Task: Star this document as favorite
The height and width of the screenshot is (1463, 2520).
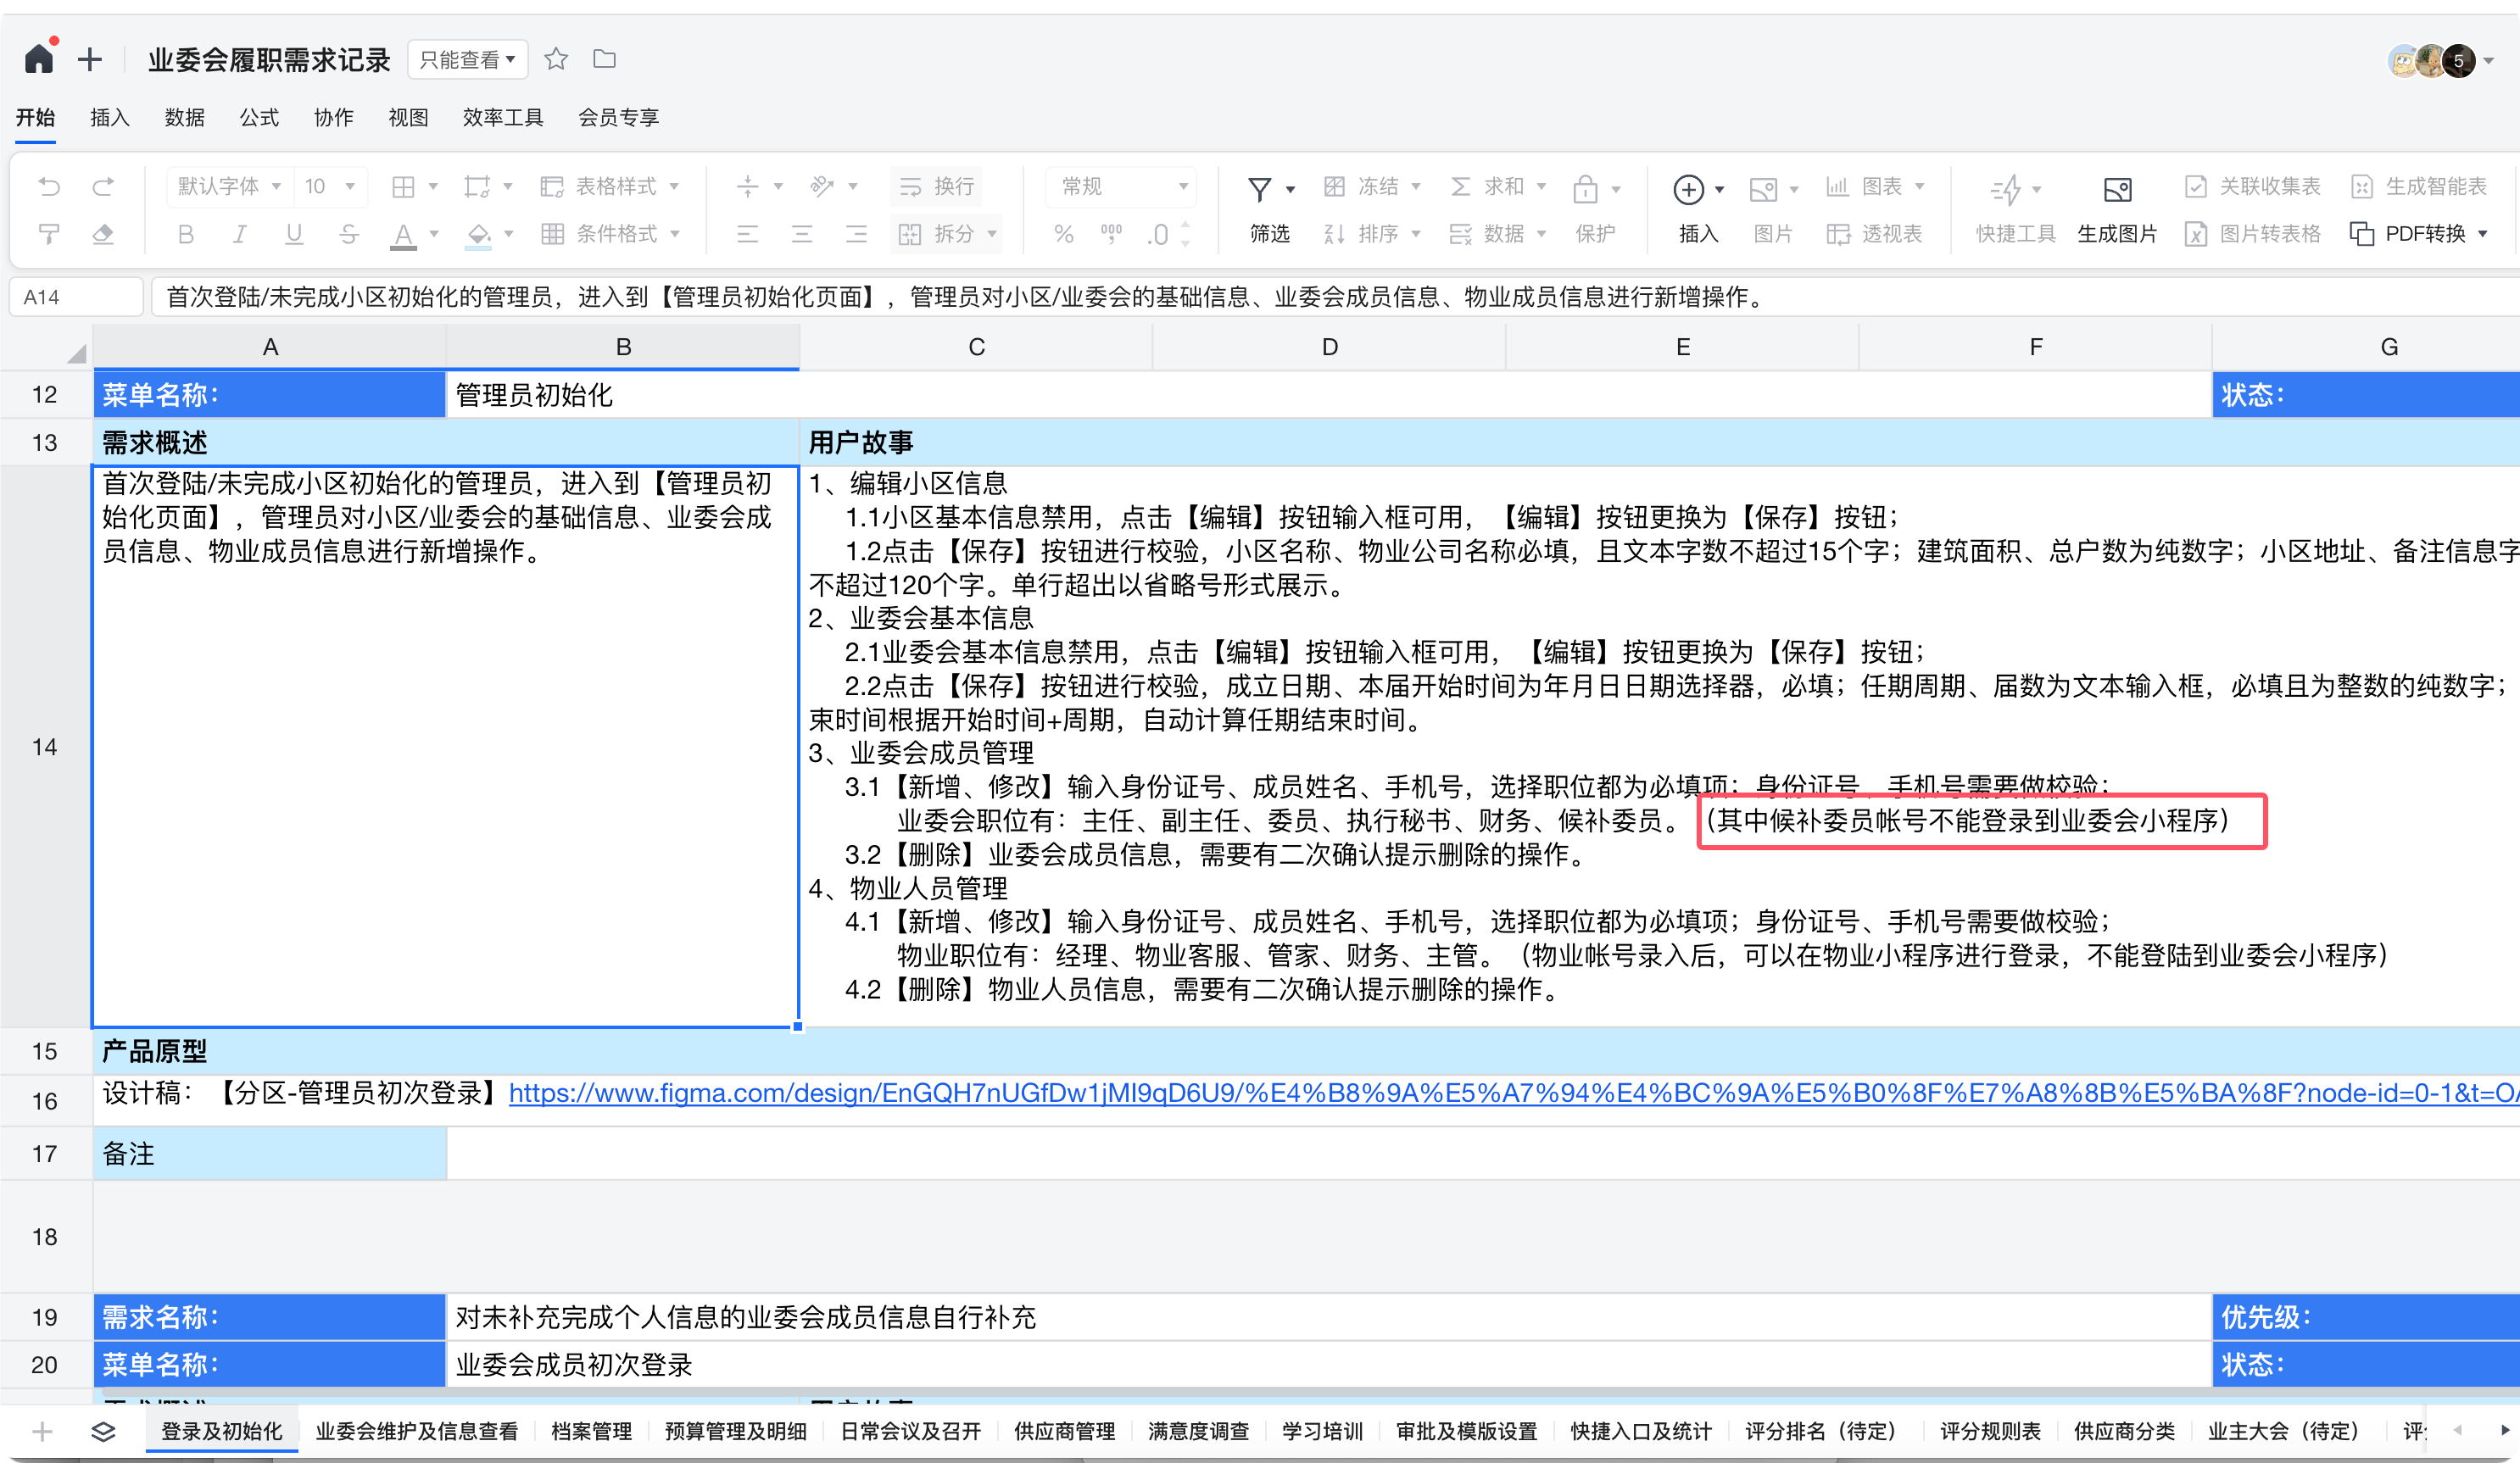Action: pyautogui.click(x=556, y=59)
